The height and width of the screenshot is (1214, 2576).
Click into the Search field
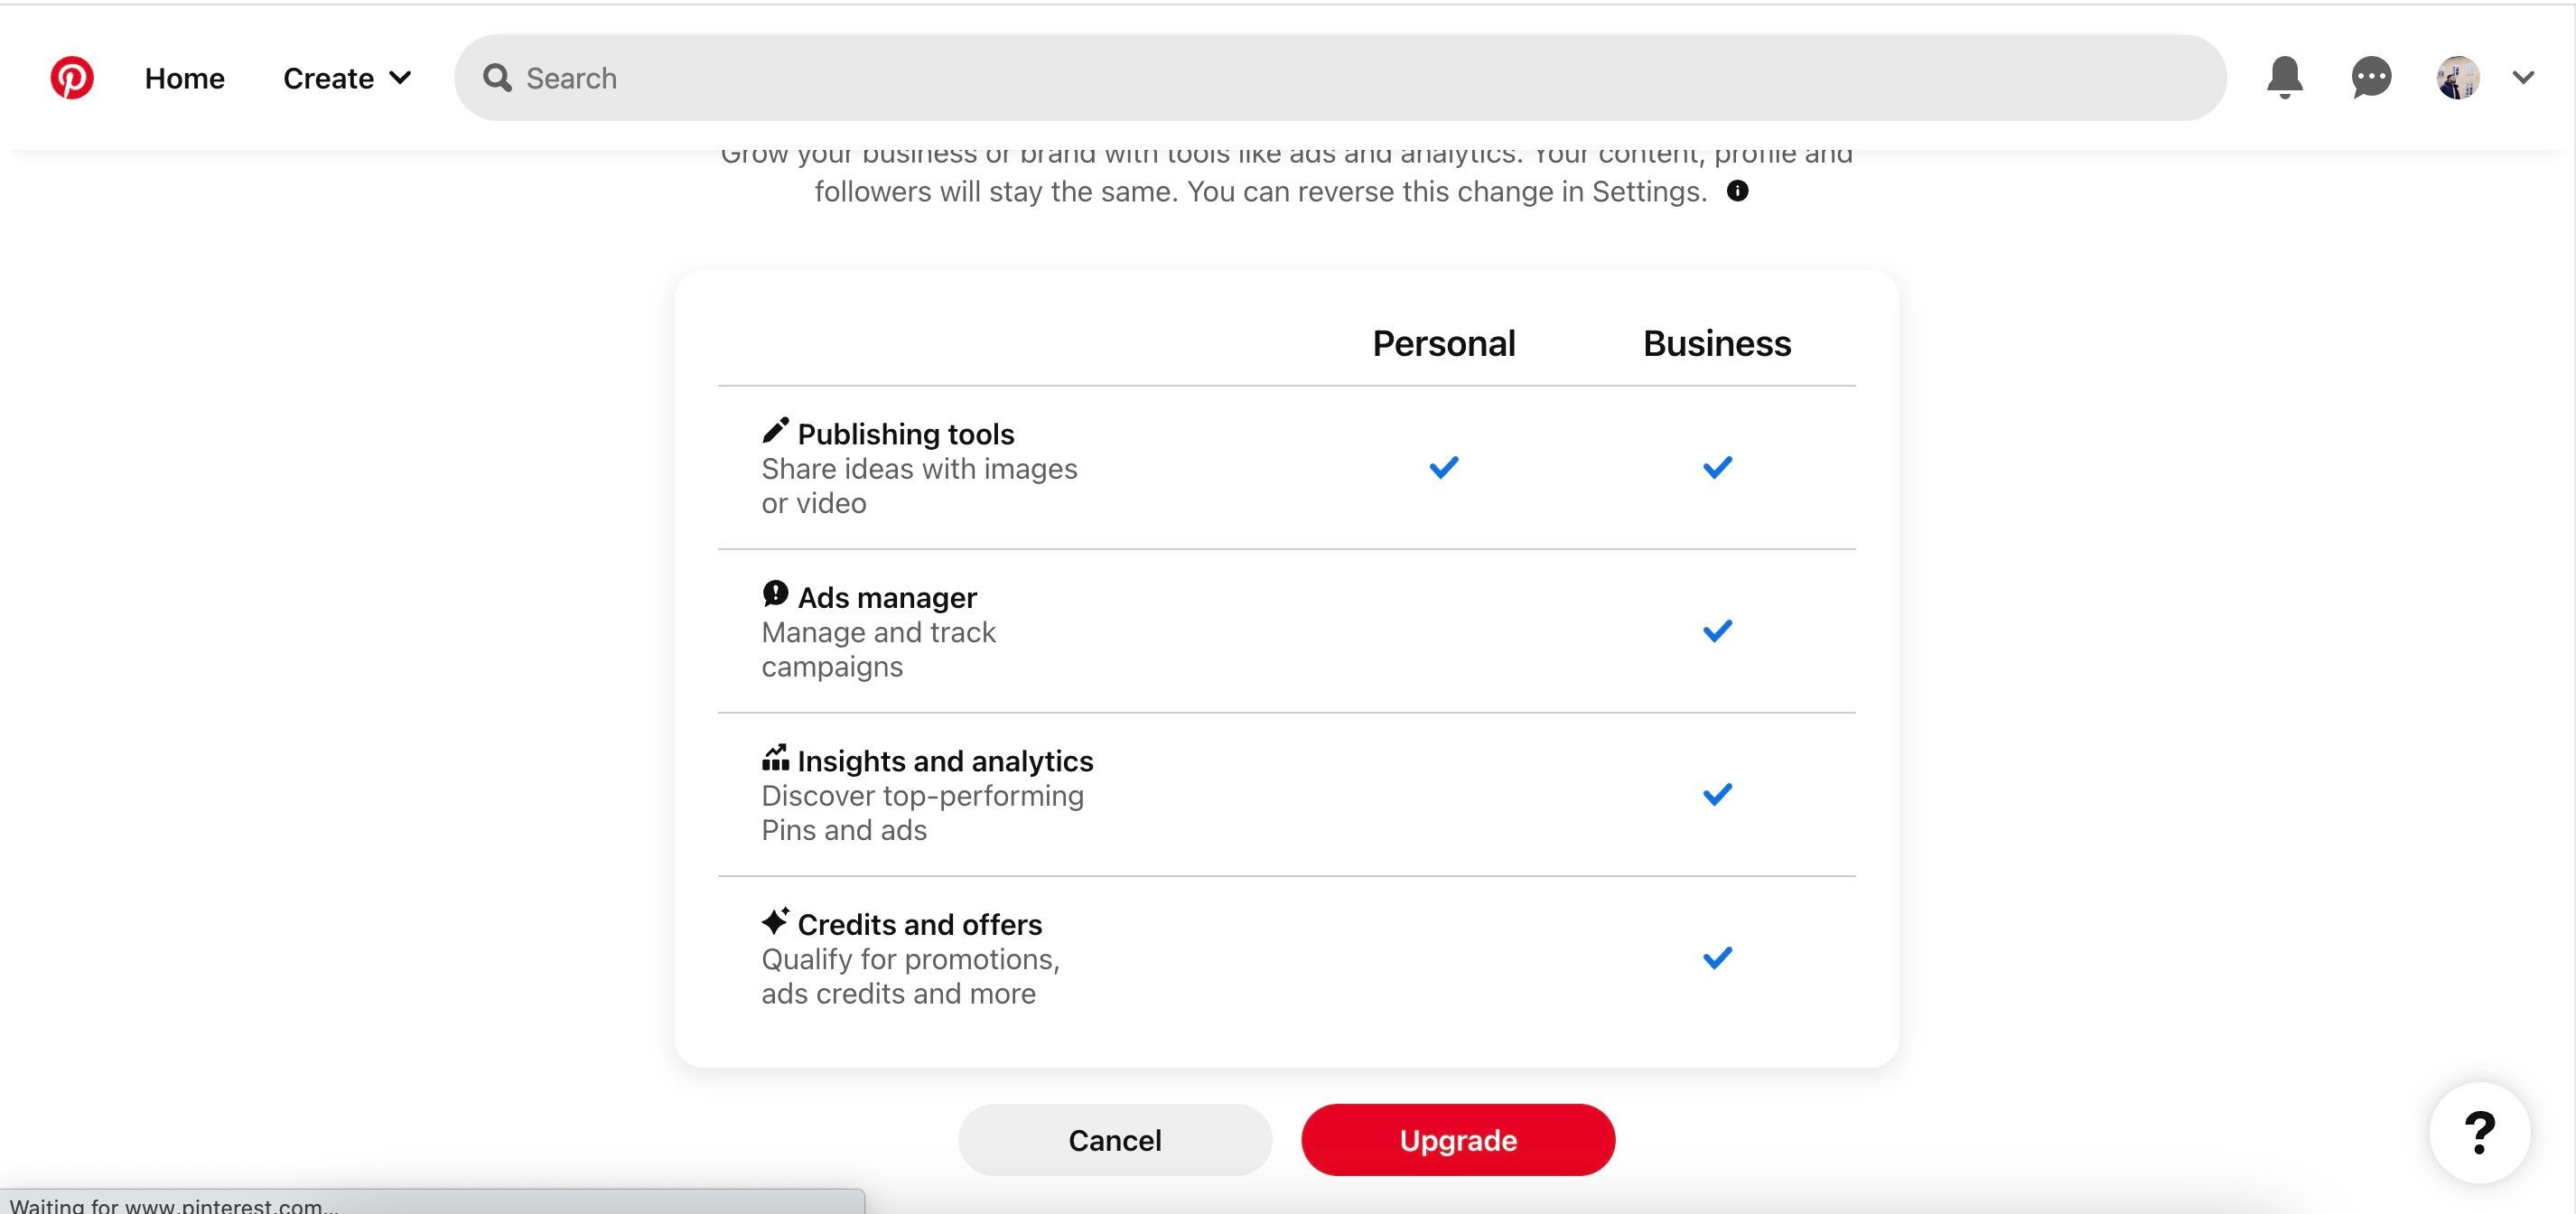pyautogui.click(x=1340, y=78)
